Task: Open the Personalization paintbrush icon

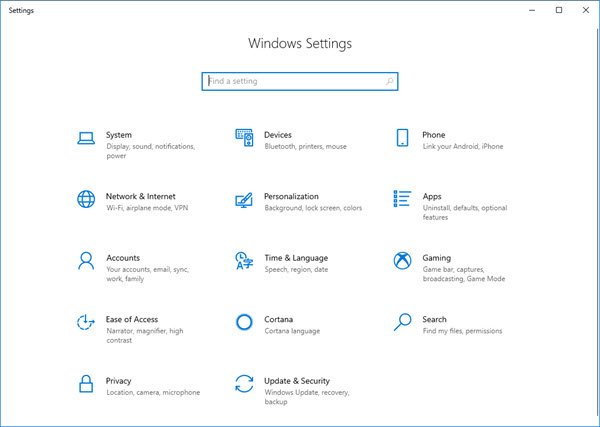Action: 244,199
